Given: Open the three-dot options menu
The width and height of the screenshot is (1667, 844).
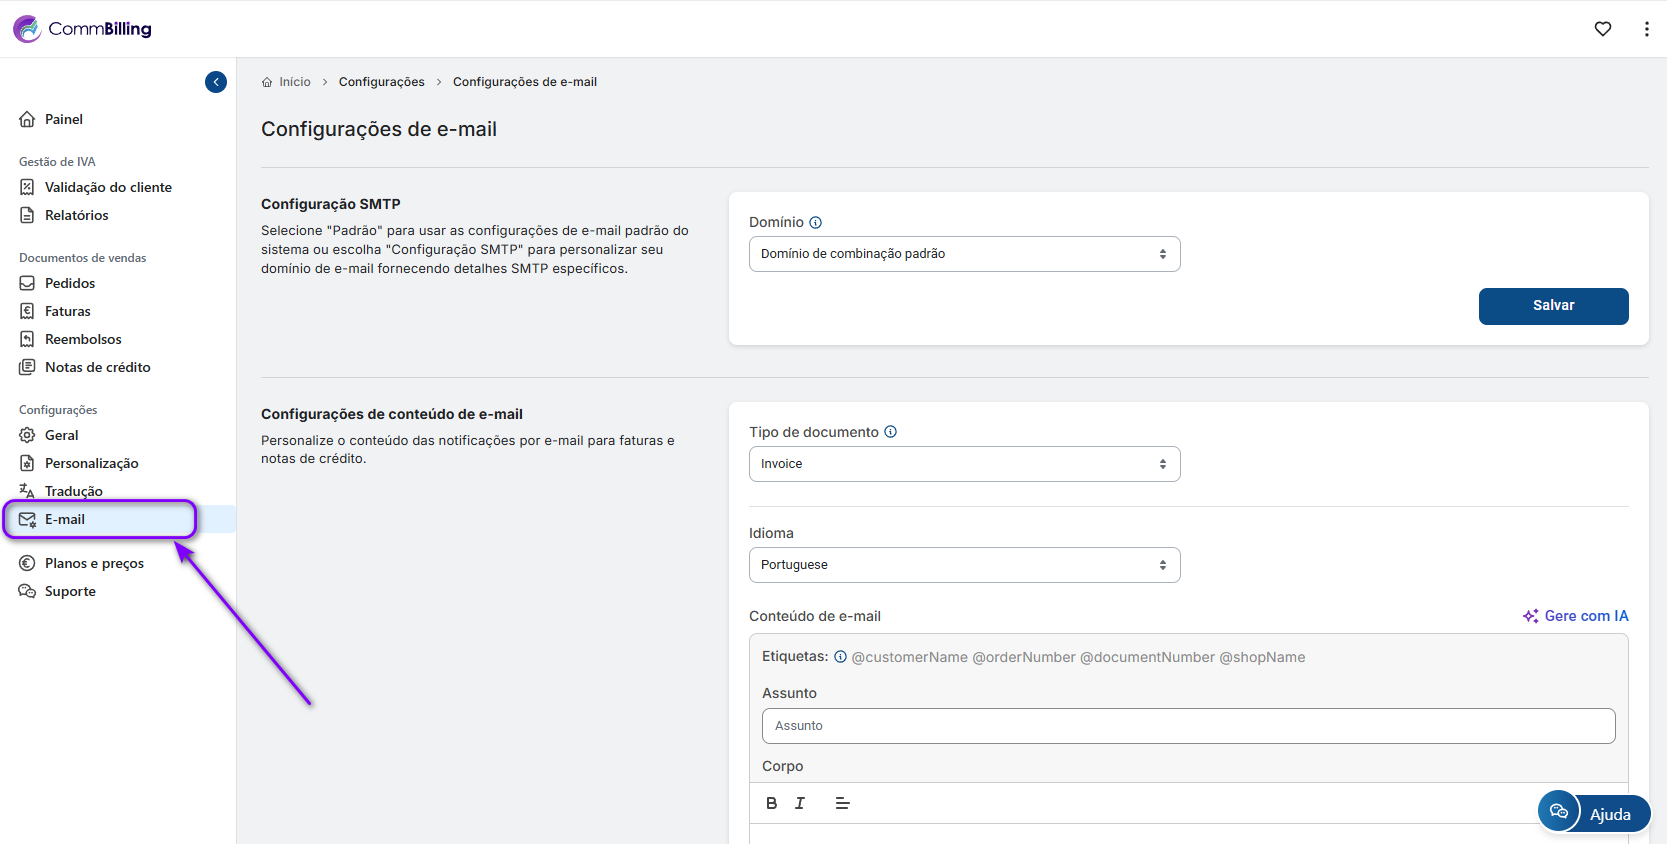Looking at the screenshot, I should pos(1646,29).
